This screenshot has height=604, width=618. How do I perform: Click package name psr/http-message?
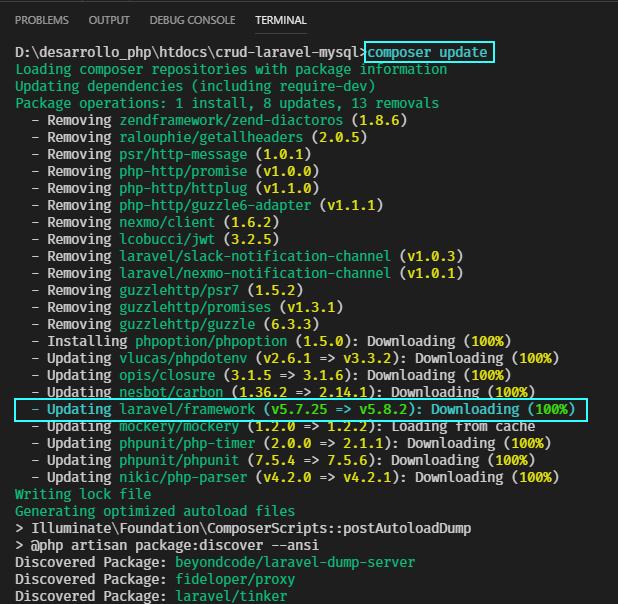[x=183, y=154]
